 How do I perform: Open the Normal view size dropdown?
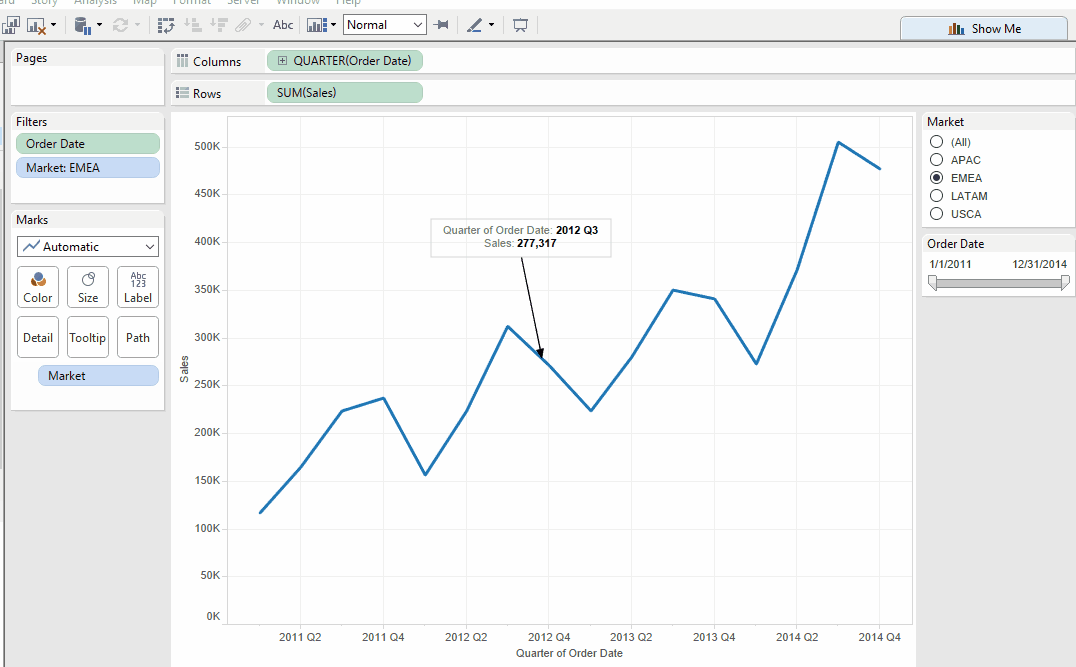click(385, 24)
